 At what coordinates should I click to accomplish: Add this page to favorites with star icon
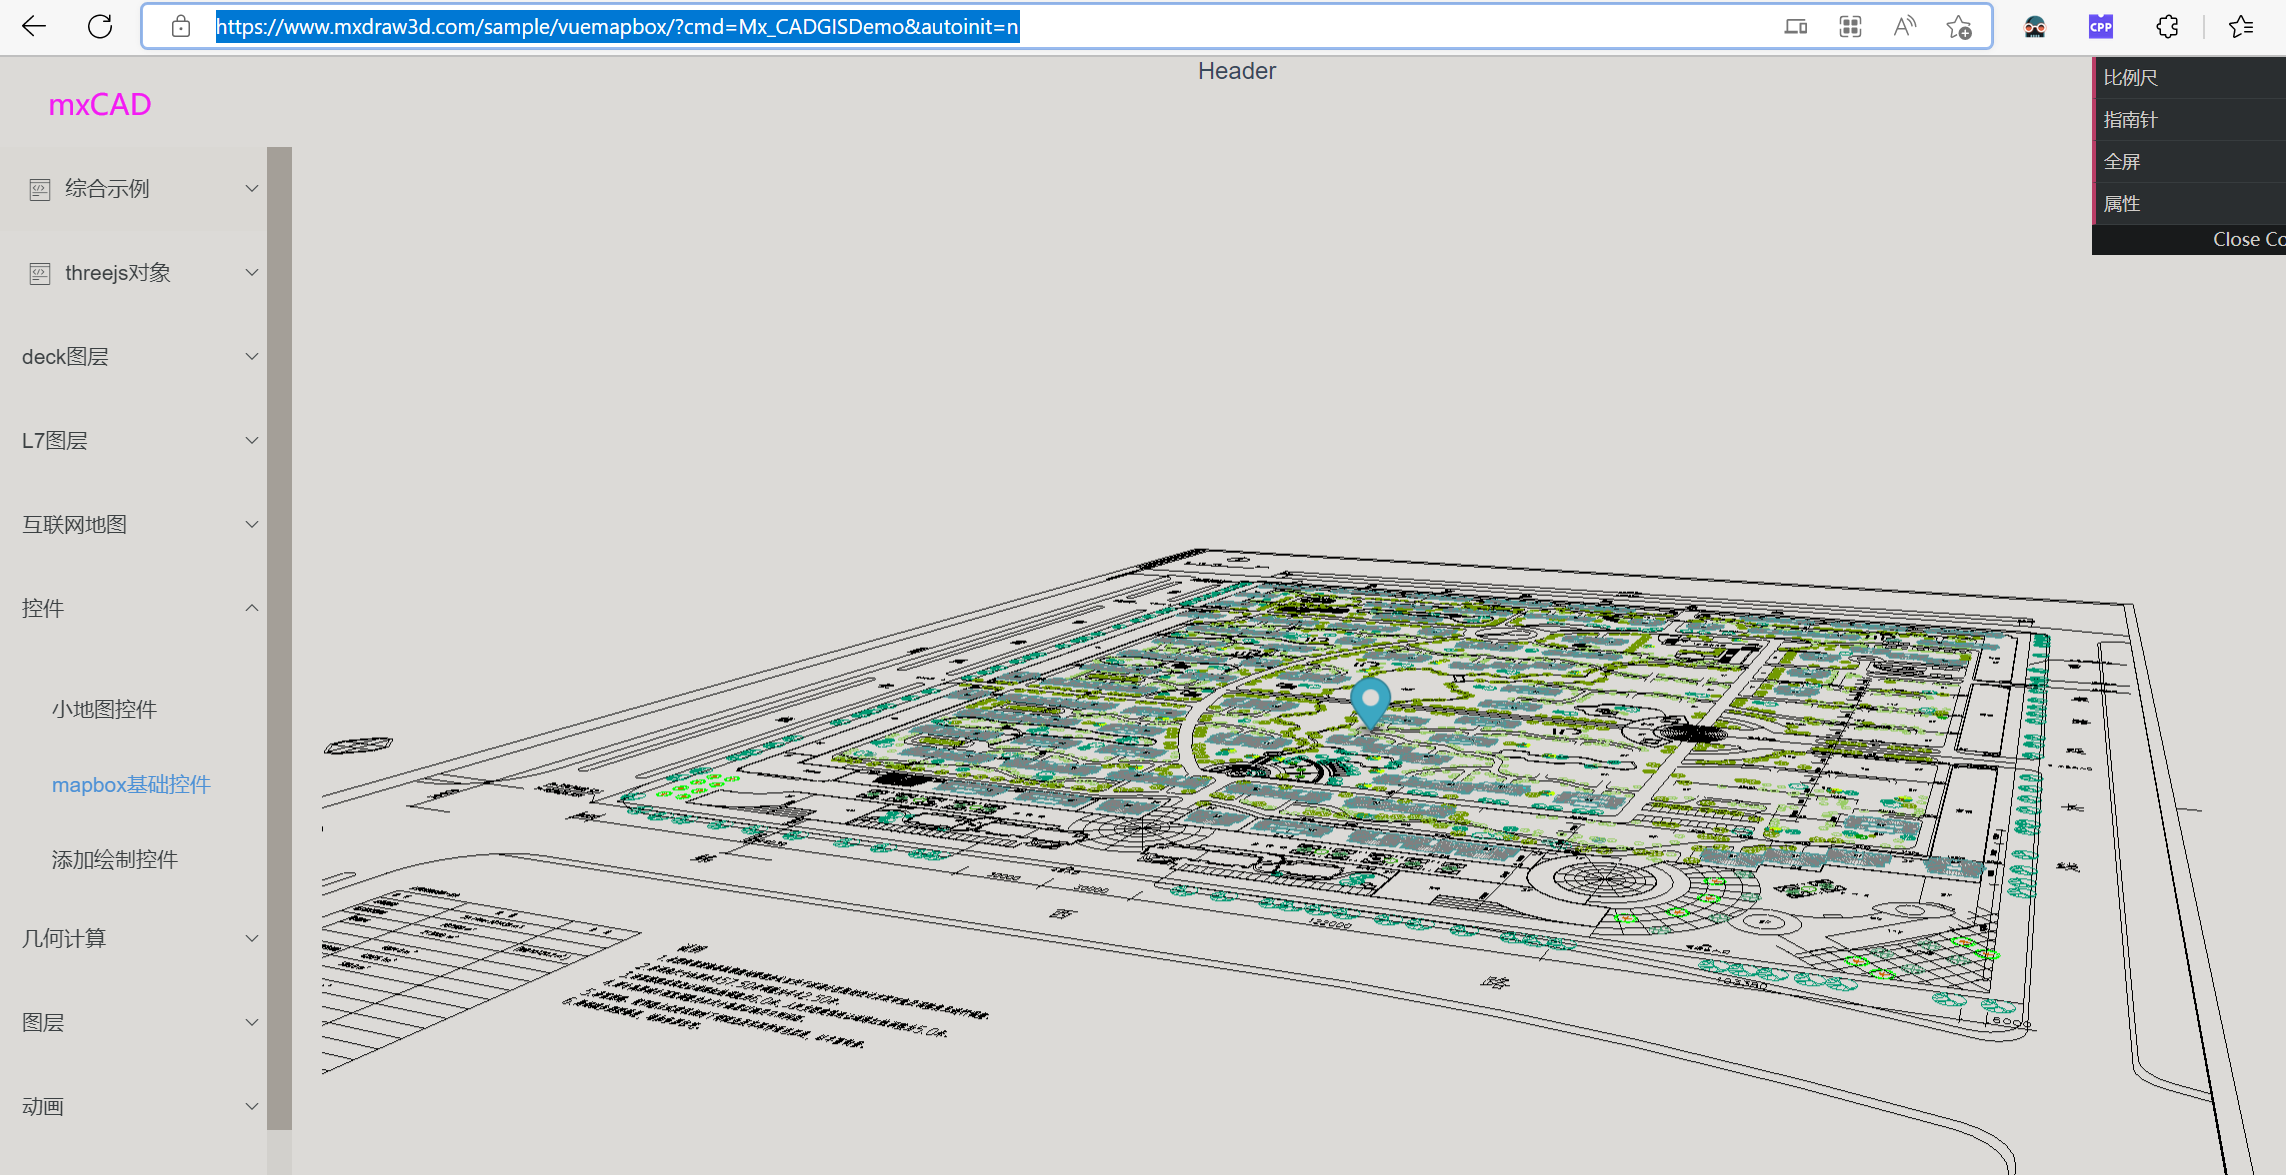[1959, 27]
